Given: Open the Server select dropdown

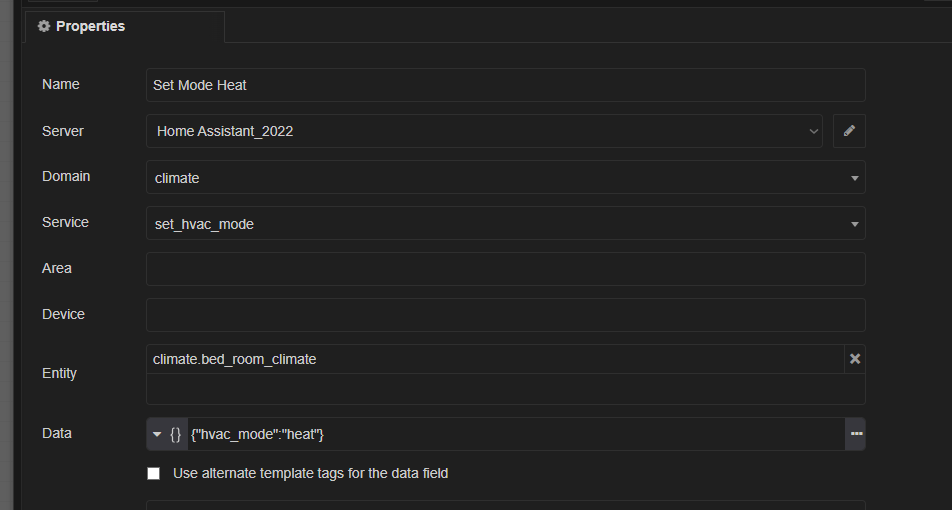Looking at the screenshot, I should click(x=484, y=131).
